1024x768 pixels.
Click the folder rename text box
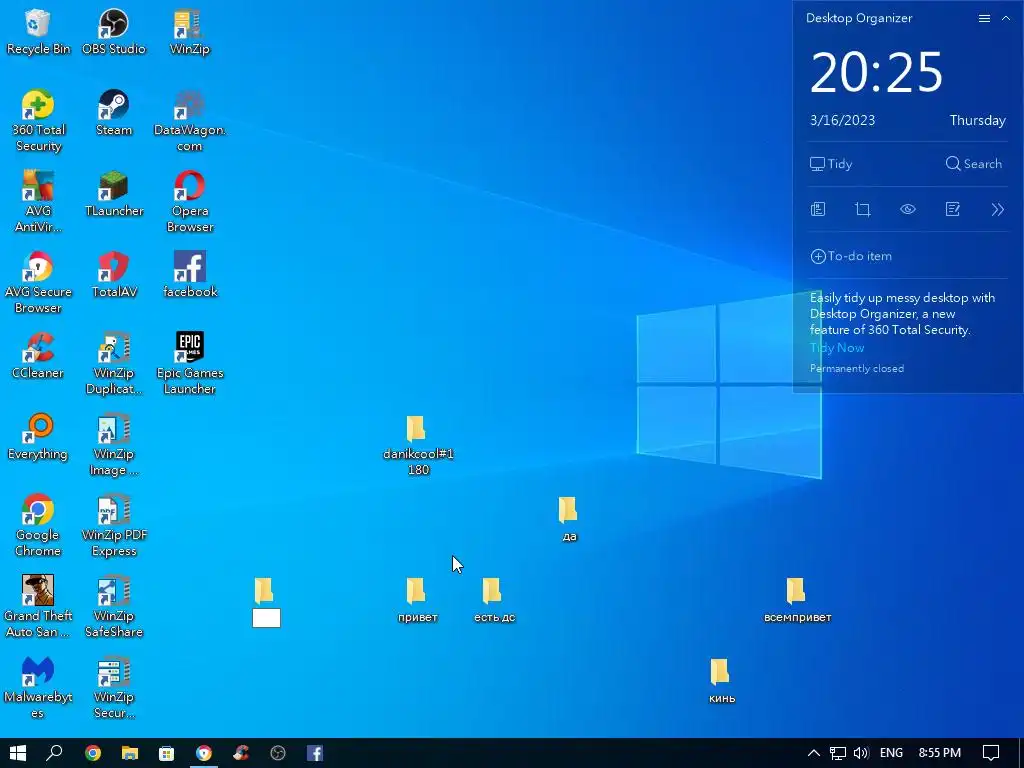pos(266,618)
